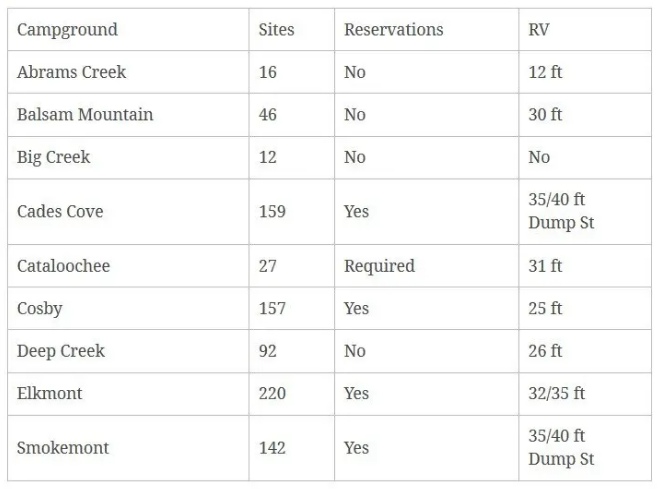Click the Cataloochee campground name
659x489 pixels.
63,266
